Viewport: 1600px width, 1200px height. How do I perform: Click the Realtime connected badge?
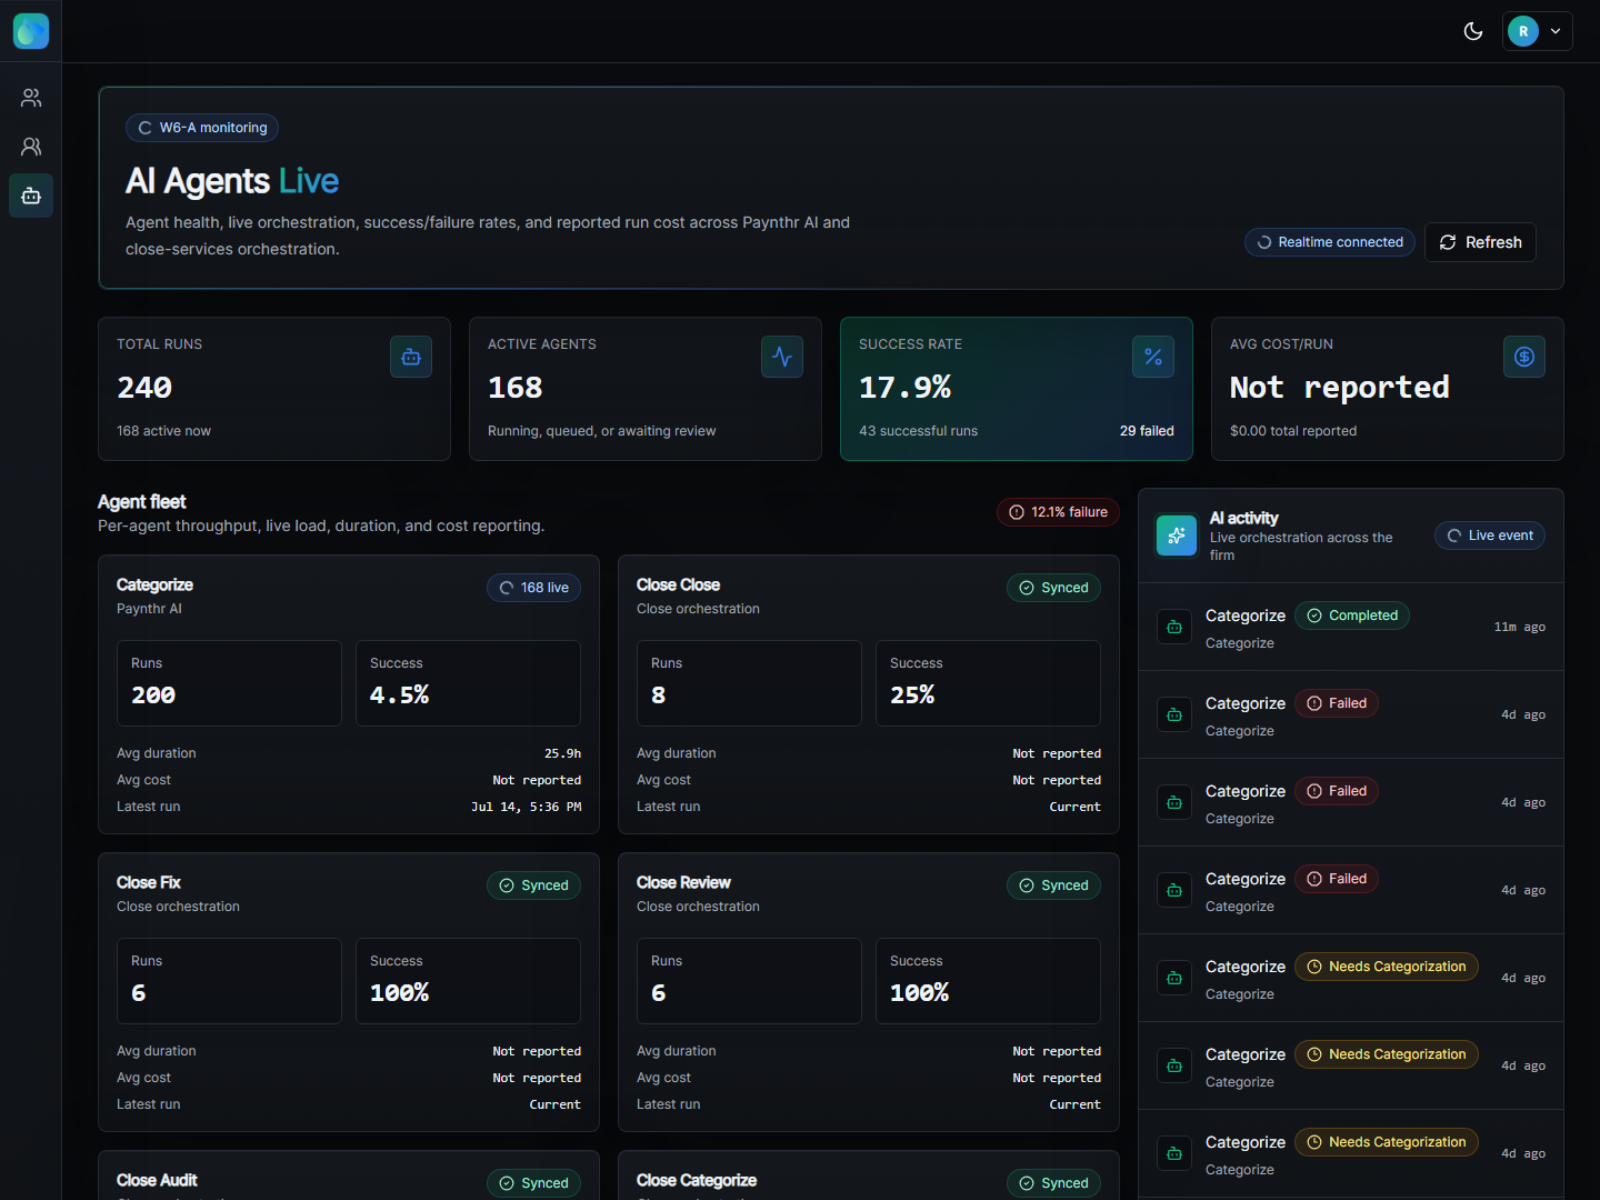pos(1329,242)
